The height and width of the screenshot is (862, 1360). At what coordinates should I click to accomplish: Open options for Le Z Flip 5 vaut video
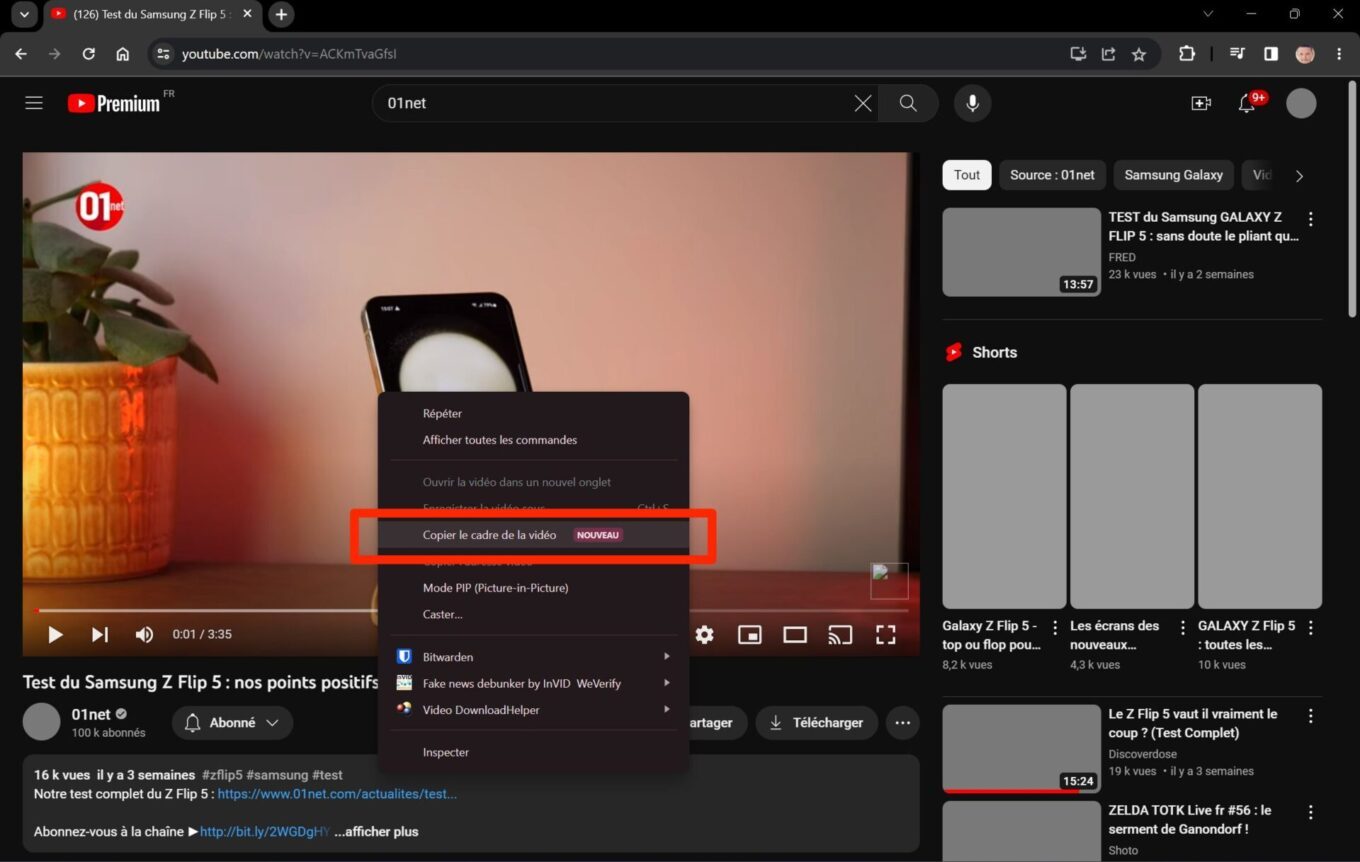tap(1311, 716)
